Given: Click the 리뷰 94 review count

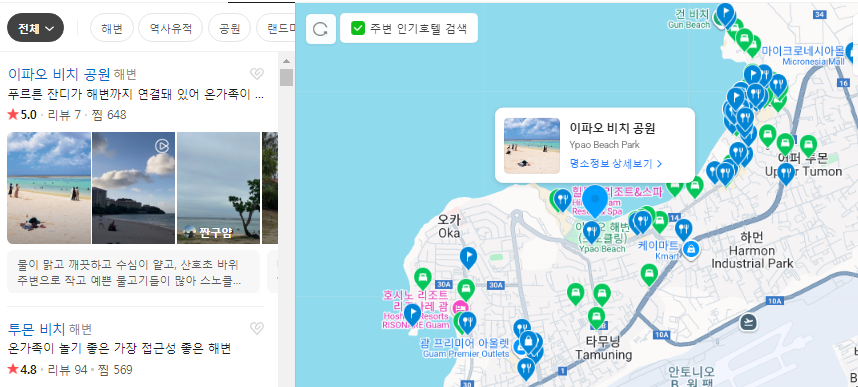Looking at the screenshot, I should click(67, 369).
